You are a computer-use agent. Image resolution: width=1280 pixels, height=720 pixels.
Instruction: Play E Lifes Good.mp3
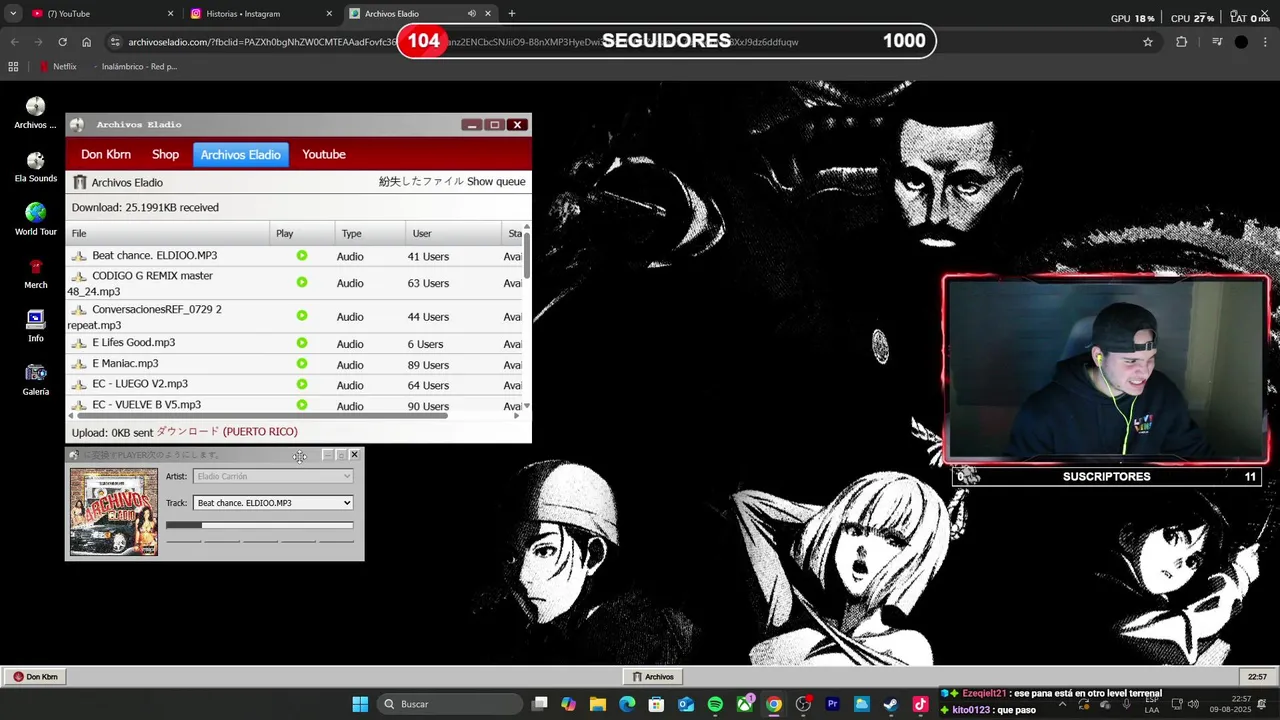click(302, 343)
